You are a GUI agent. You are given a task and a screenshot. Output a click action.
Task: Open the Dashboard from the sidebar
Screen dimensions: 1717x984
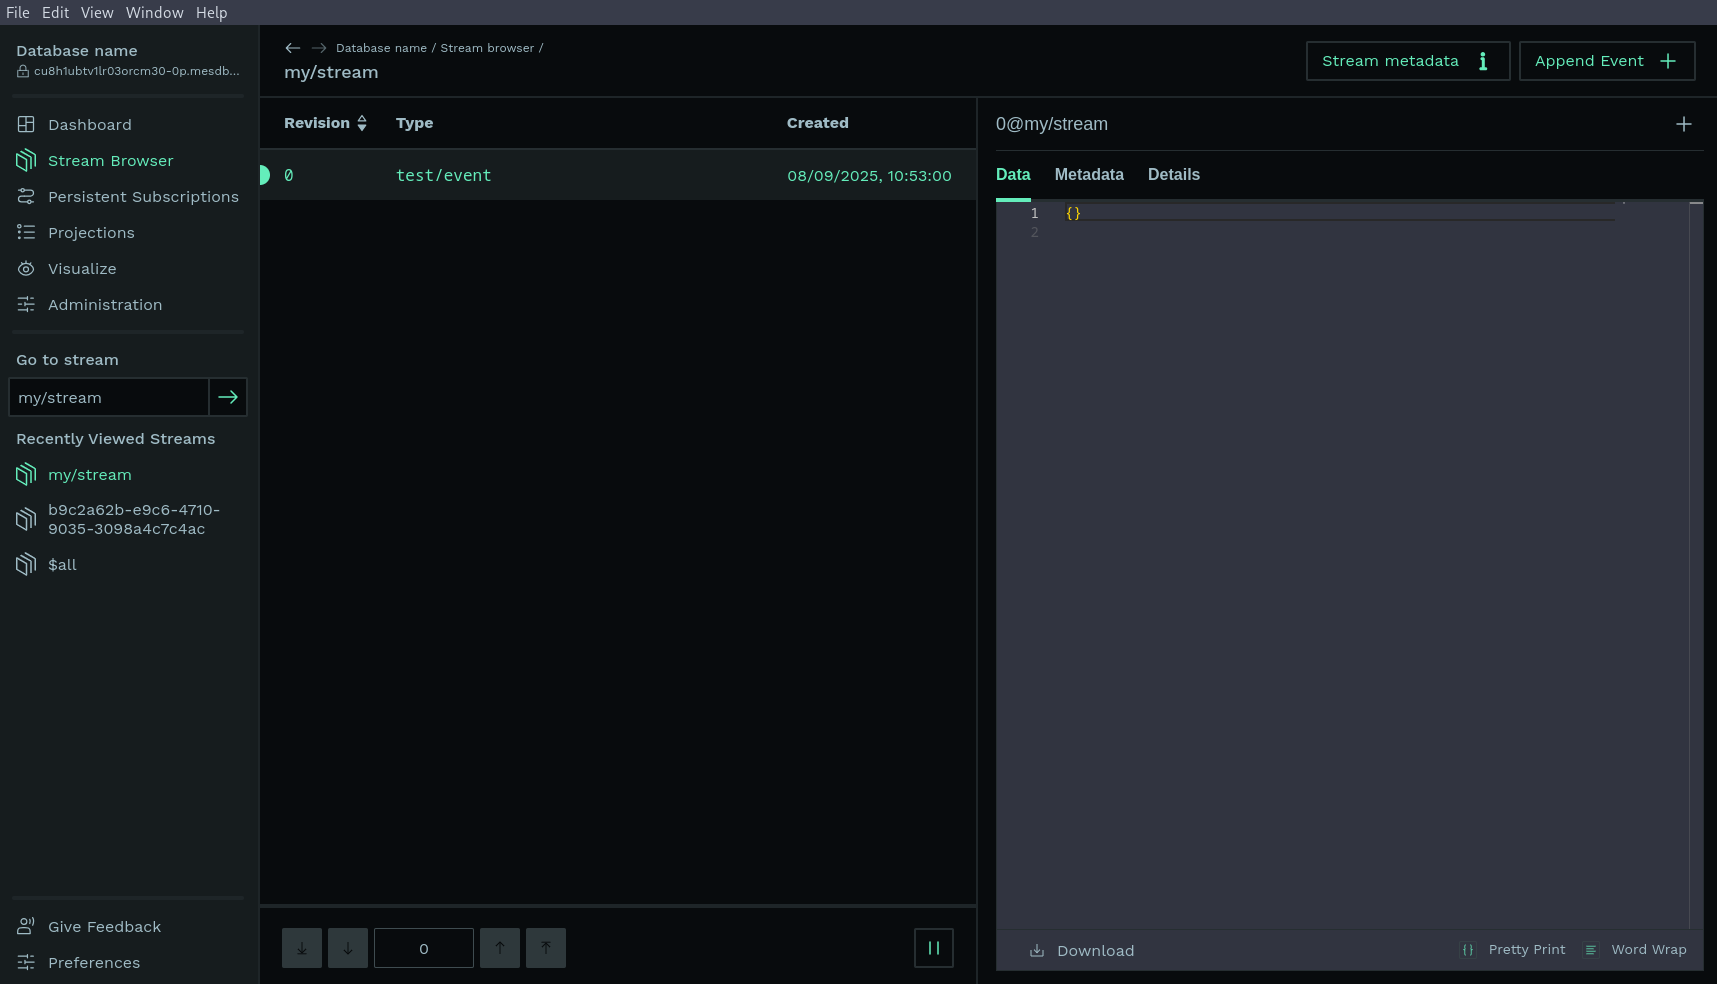point(89,125)
